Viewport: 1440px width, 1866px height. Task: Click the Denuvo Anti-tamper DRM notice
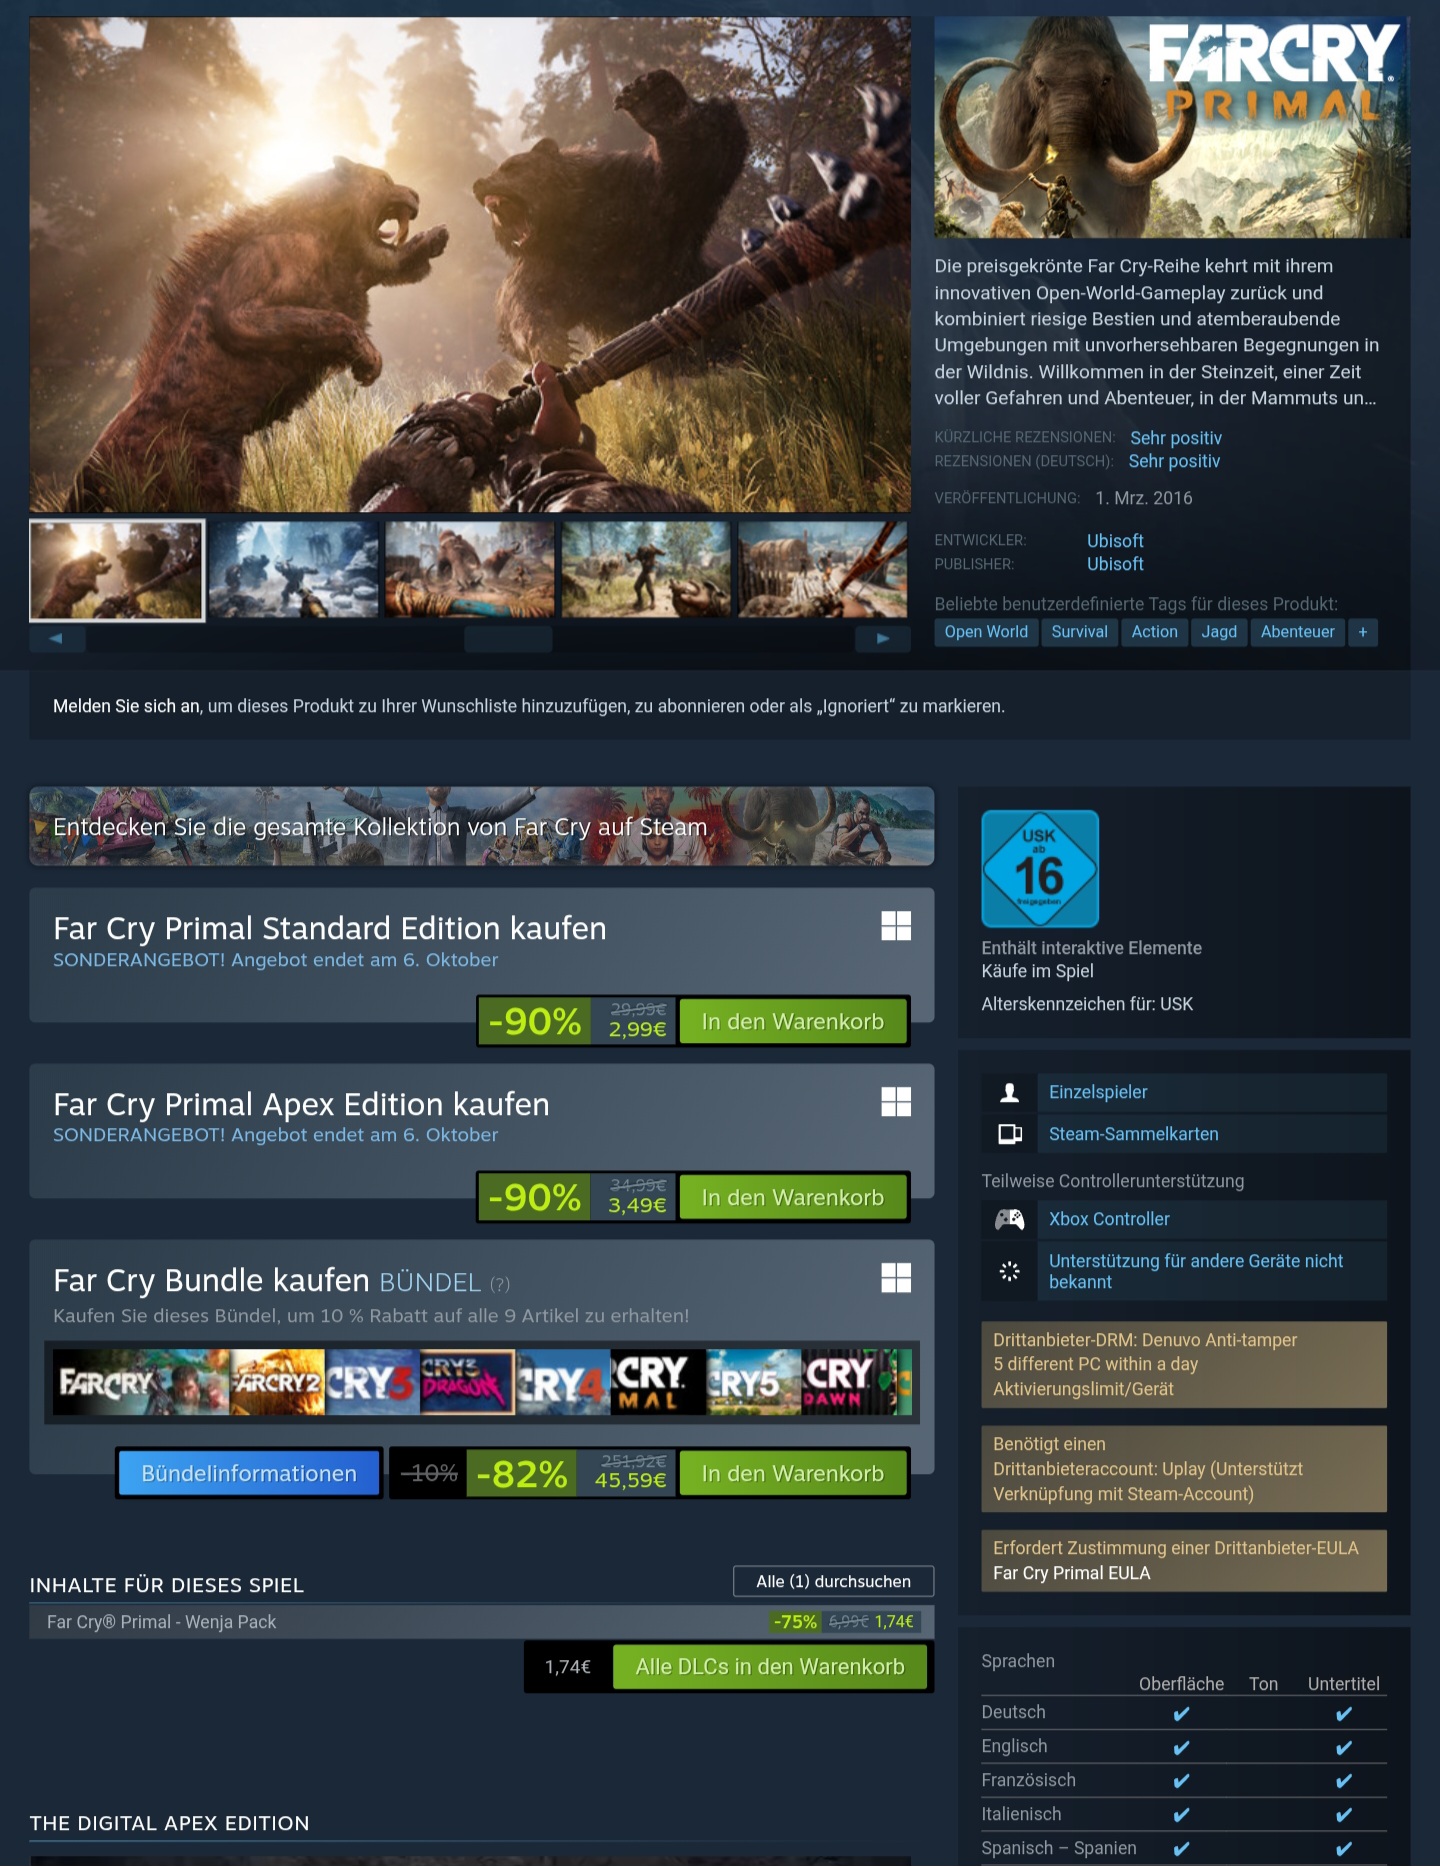1184,1364
